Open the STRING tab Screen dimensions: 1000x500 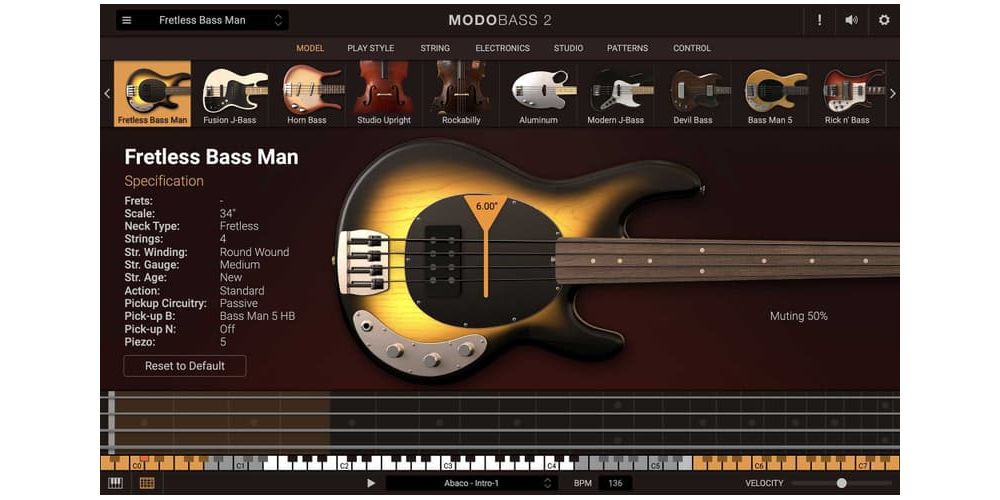pos(435,48)
